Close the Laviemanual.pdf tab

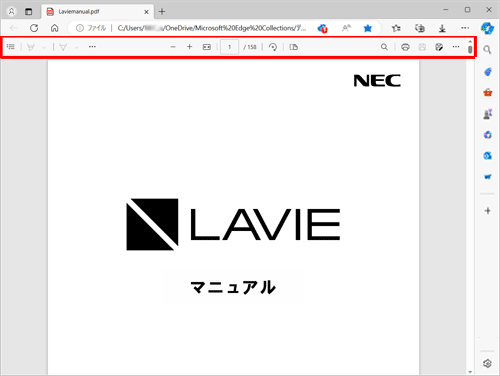coord(146,12)
